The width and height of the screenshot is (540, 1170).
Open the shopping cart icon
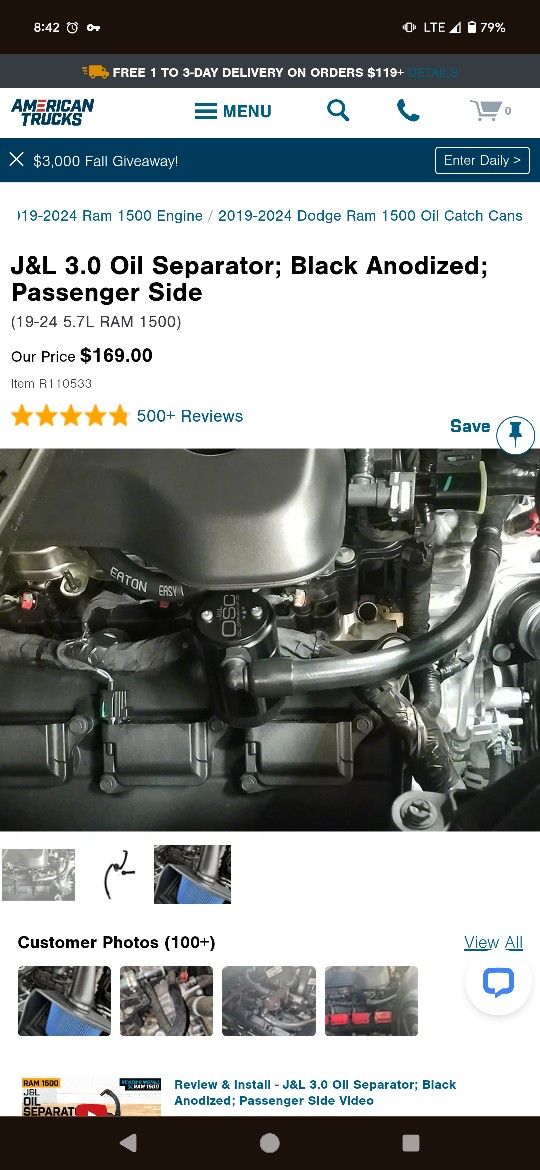490,111
